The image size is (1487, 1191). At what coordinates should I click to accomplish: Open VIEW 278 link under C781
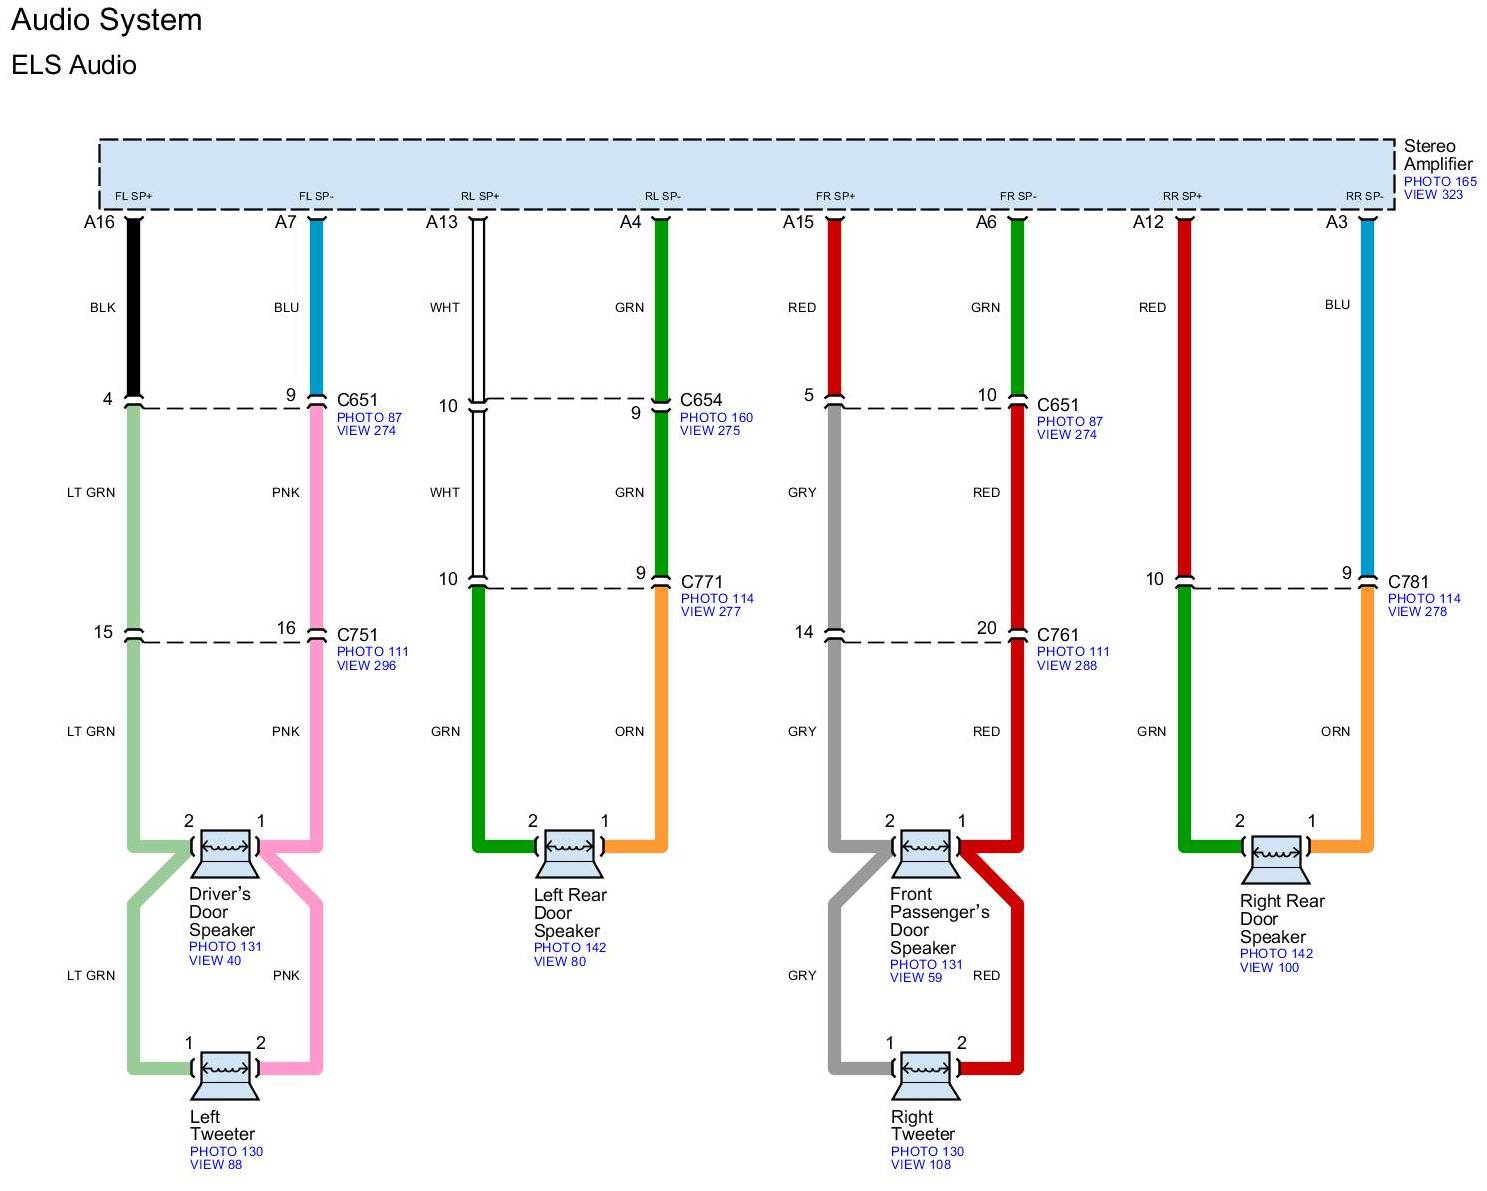point(1417,612)
